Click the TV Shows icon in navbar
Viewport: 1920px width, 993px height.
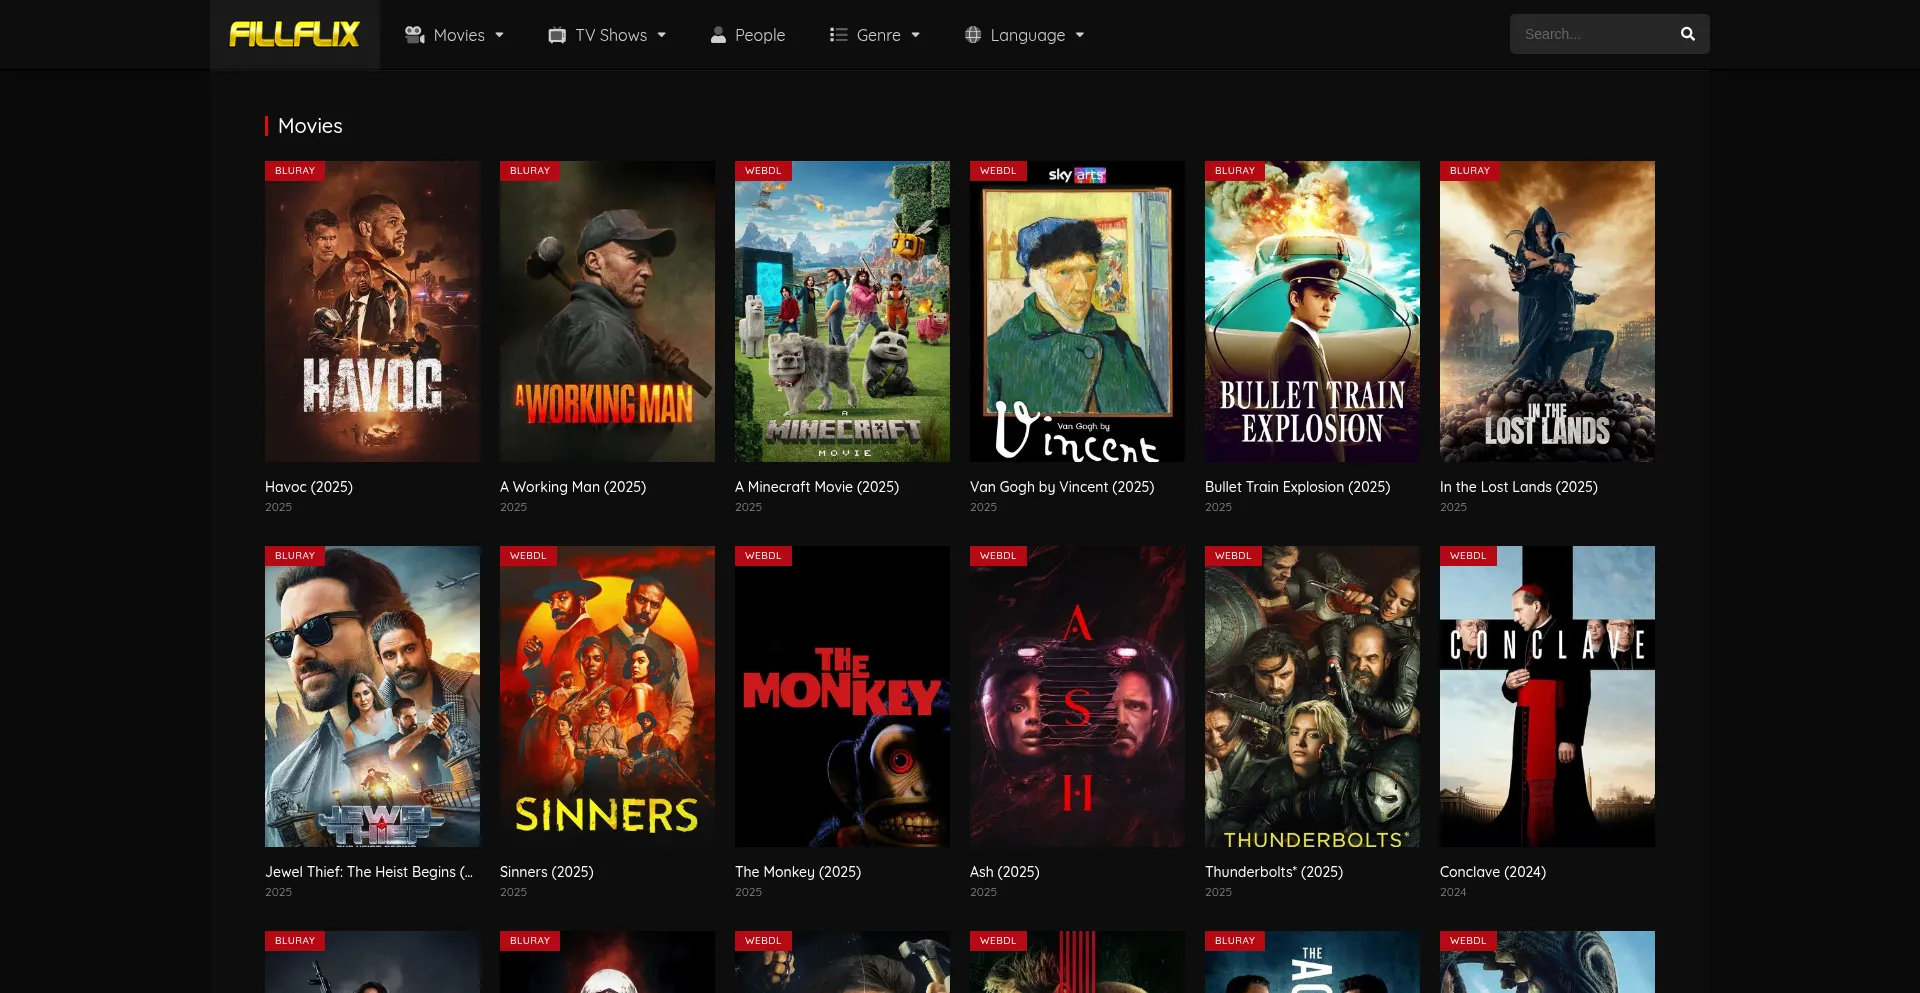pos(557,35)
